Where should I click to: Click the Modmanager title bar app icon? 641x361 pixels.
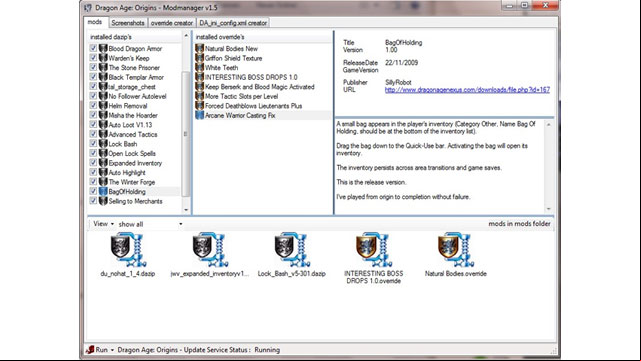[x=88, y=8]
